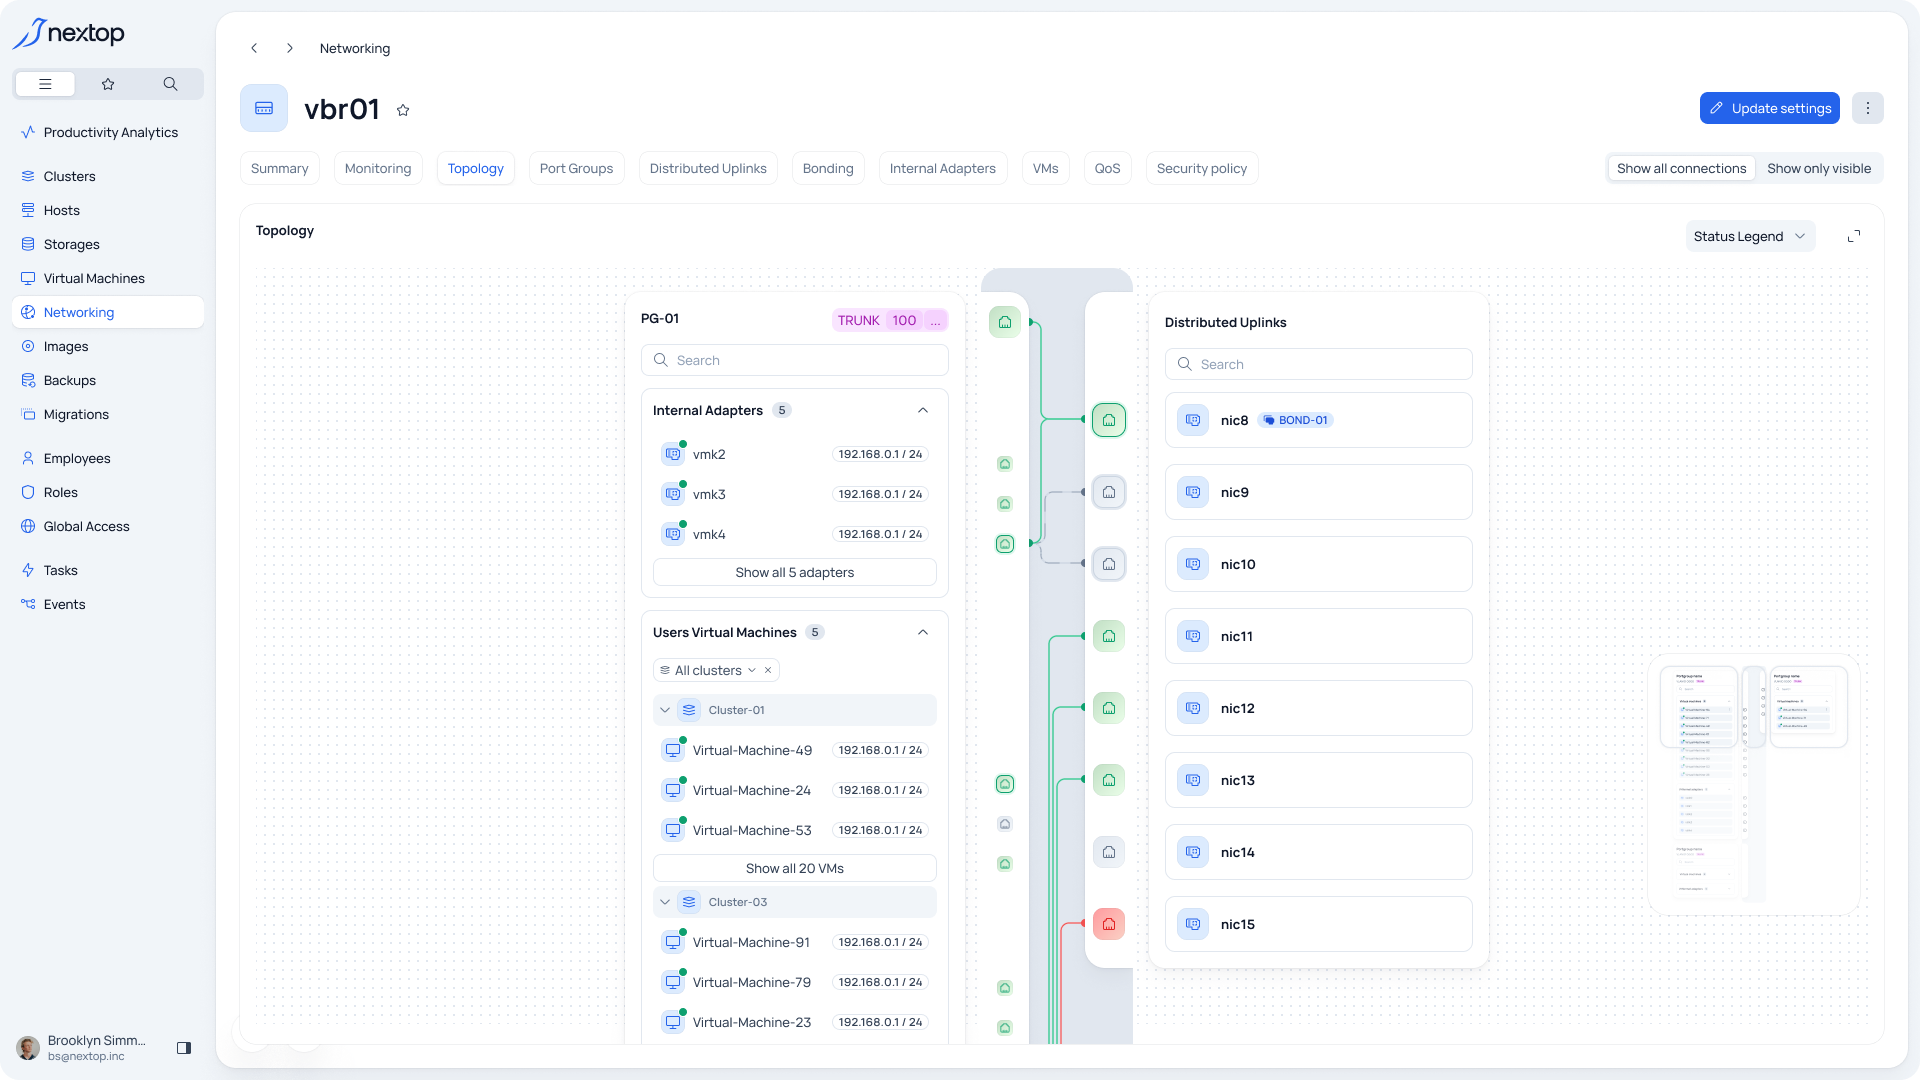Click Show all 20 VMs
Viewport: 1920px width, 1080px height.
coord(795,868)
